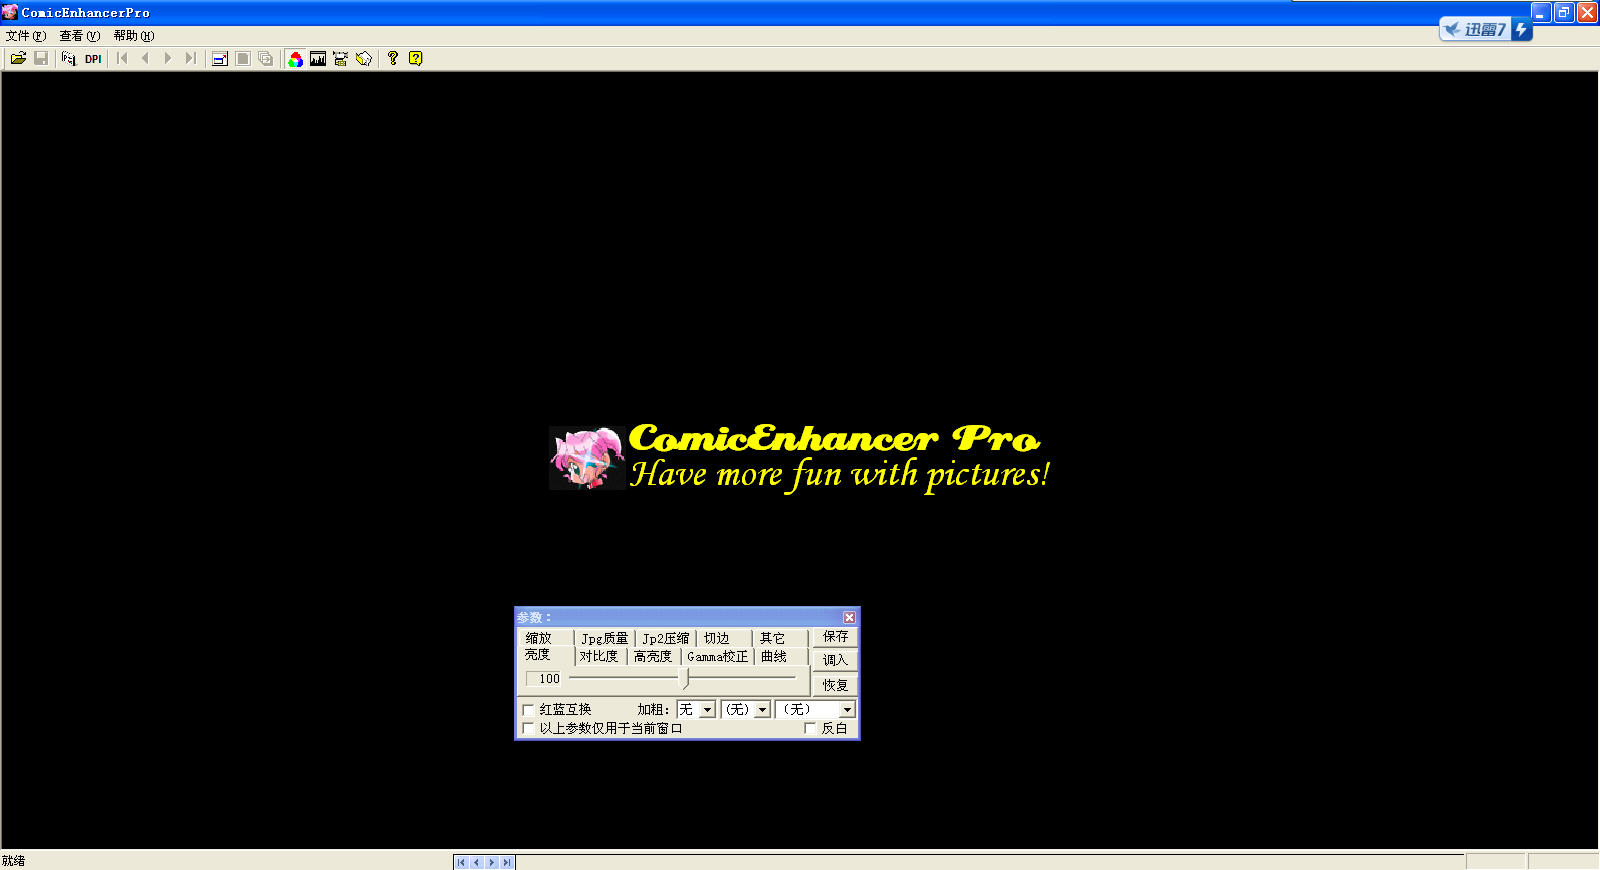The image size is (1600, 870).
Task: Open the 查看 menu
Action: tap(80, 36)
